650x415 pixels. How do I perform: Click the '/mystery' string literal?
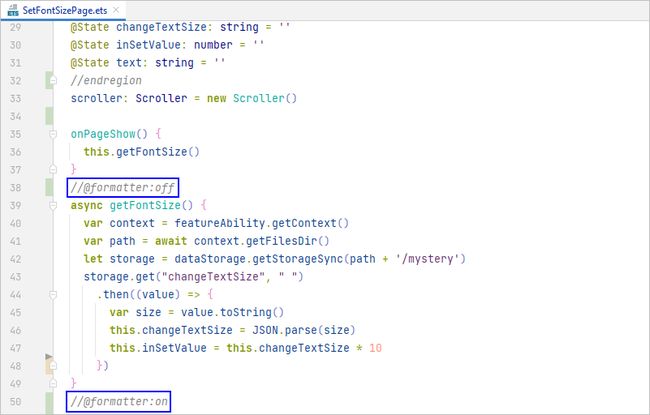point(427,259)
